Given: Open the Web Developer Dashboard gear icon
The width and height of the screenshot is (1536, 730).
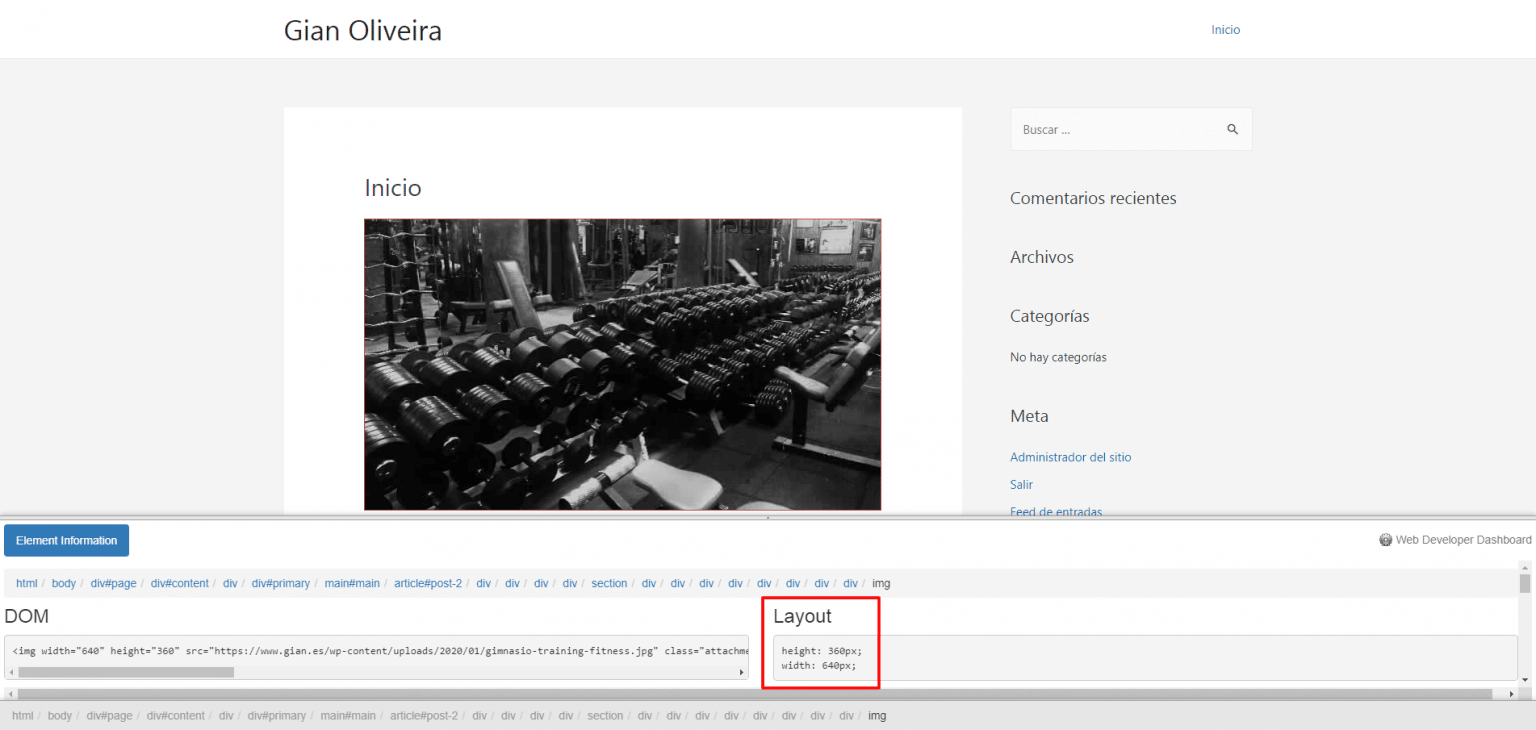Looking at the screenshot, I should click(x=1385, y=539).
